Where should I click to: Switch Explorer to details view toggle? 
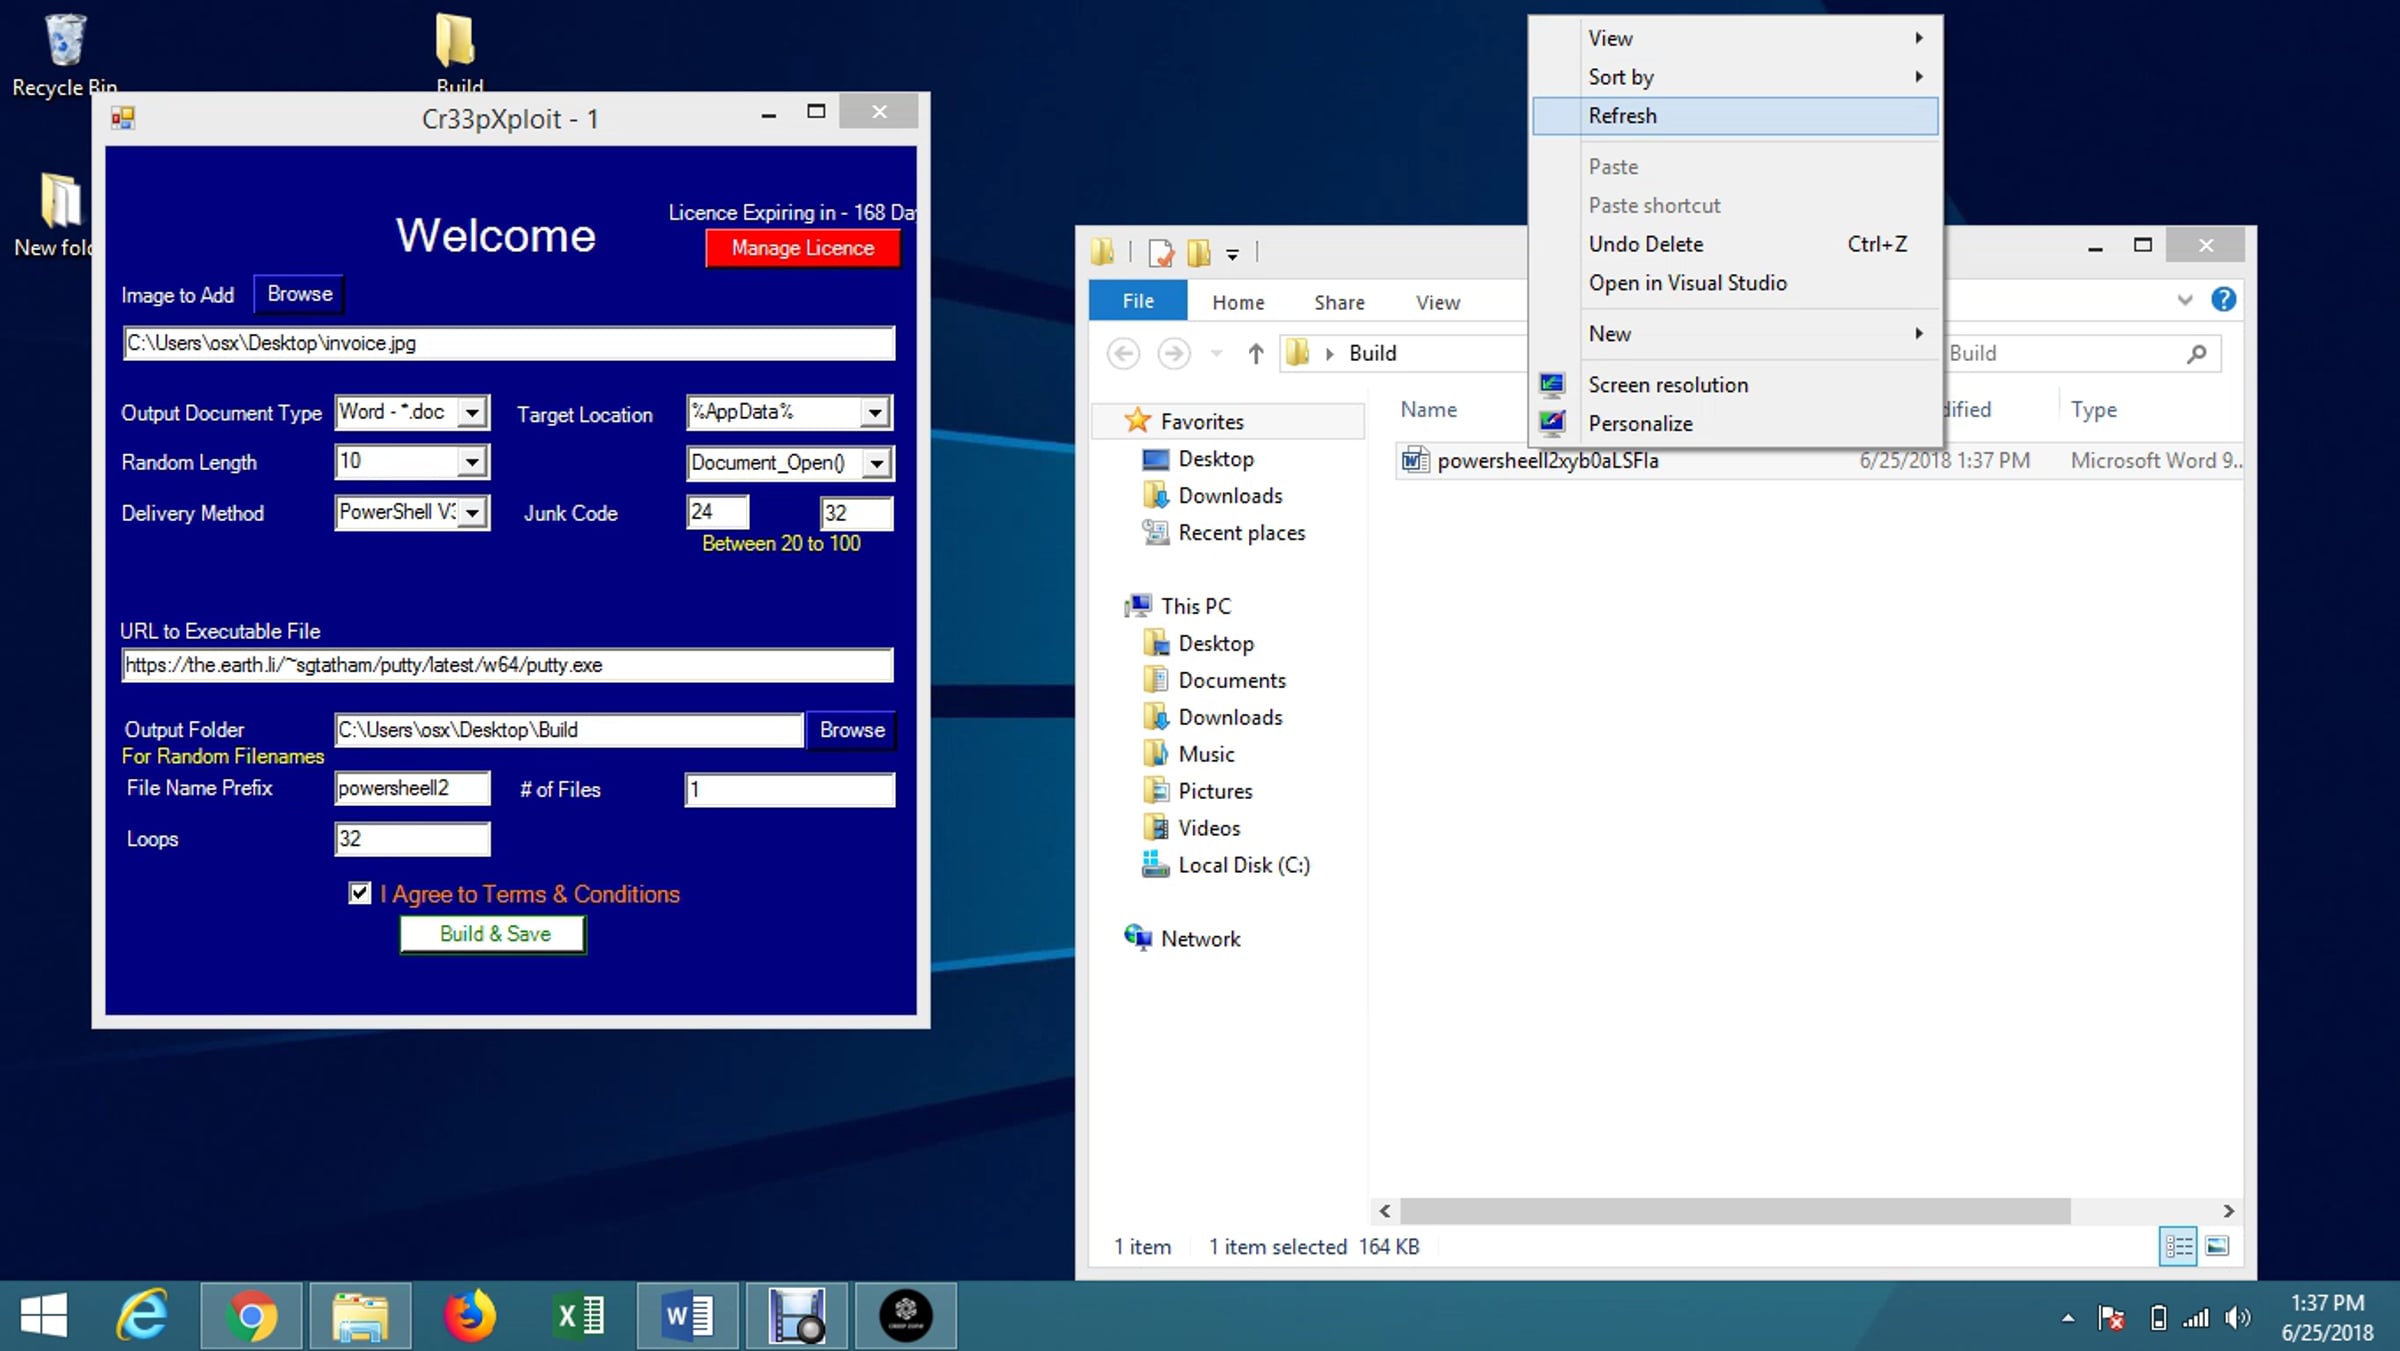pyautogui.click(x=2178, y=1246)
